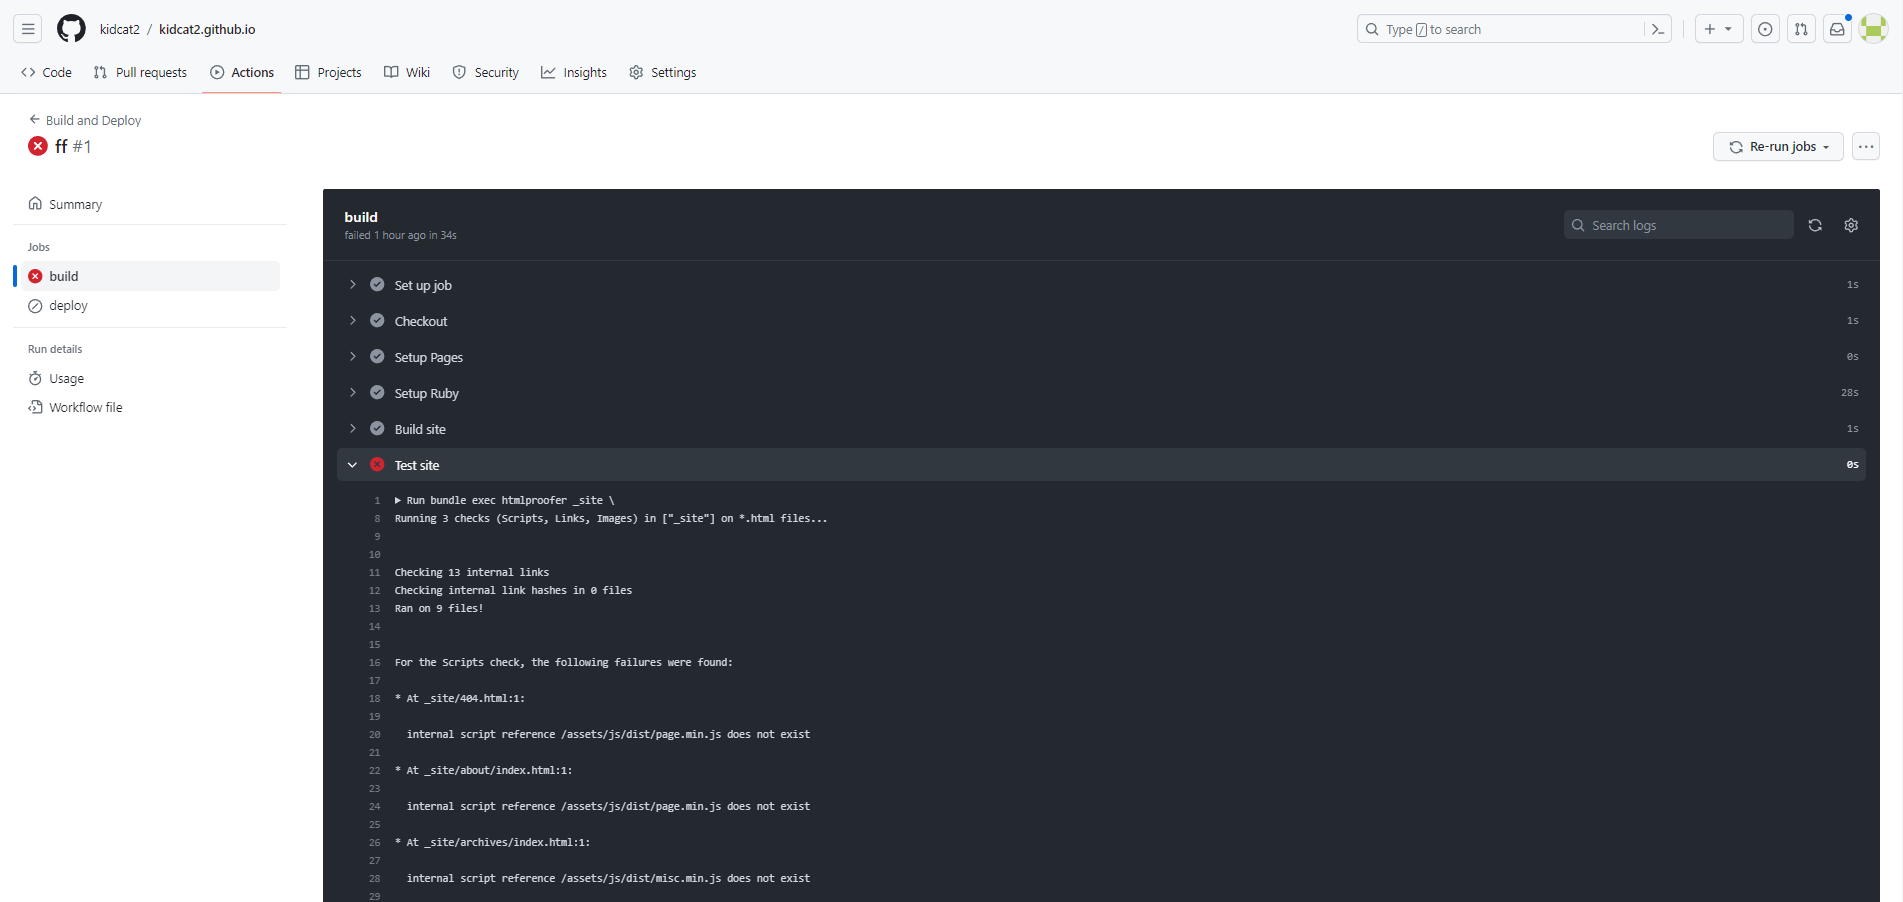Open the more options ellipsis menu
Viewport: 1903px width, 902px height.
tap(1865, 146)
